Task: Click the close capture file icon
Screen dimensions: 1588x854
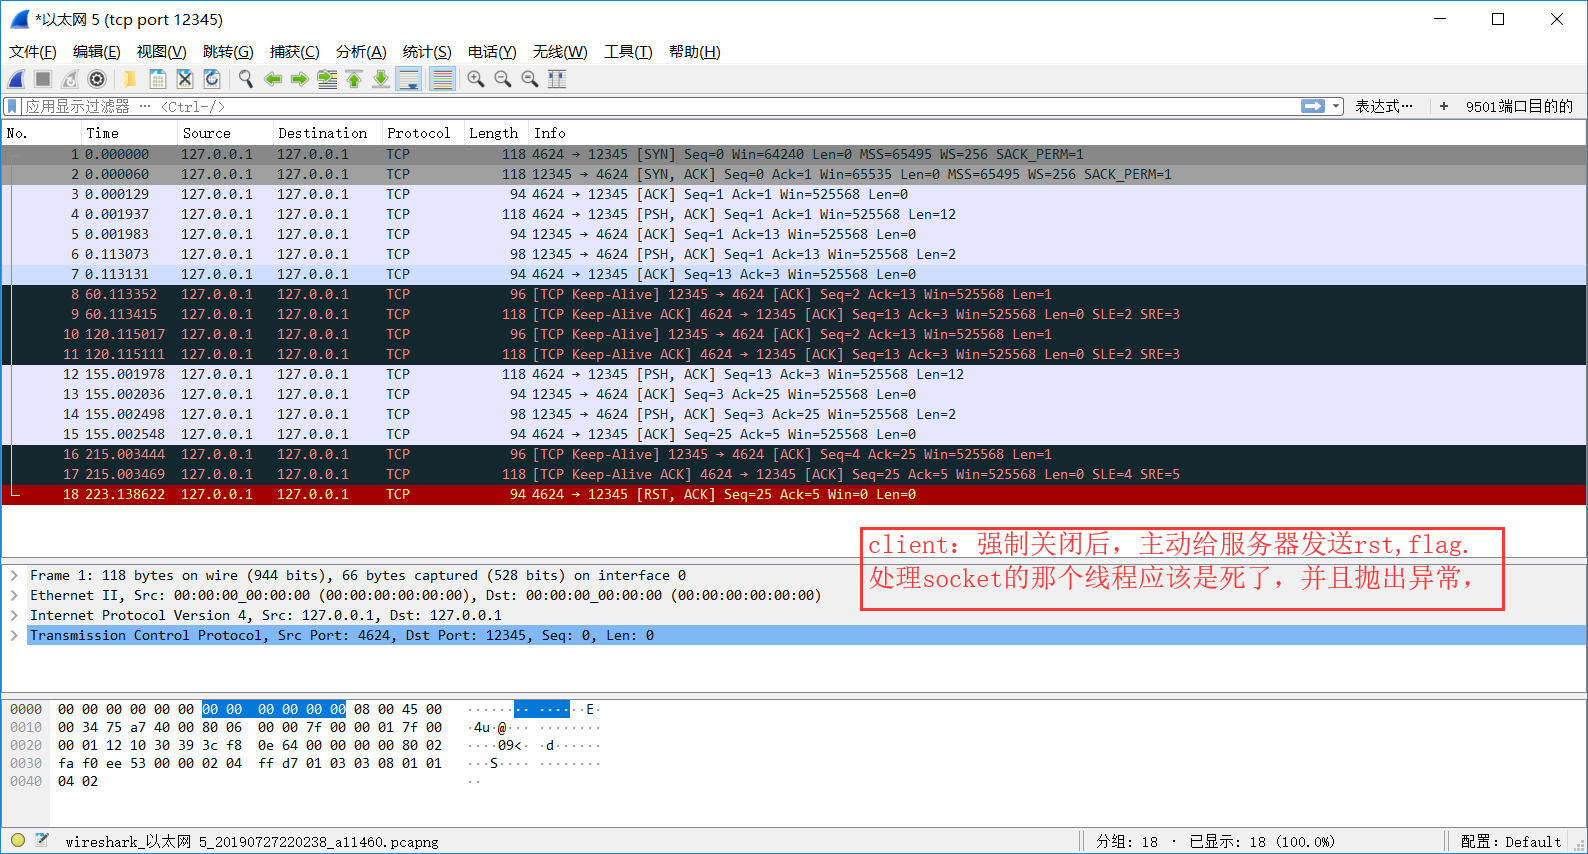Action: point(185,79)
